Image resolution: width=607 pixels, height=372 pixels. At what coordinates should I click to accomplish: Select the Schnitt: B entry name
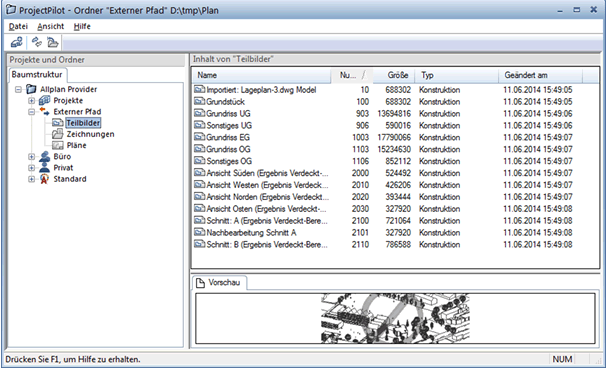tap(267, 245)
